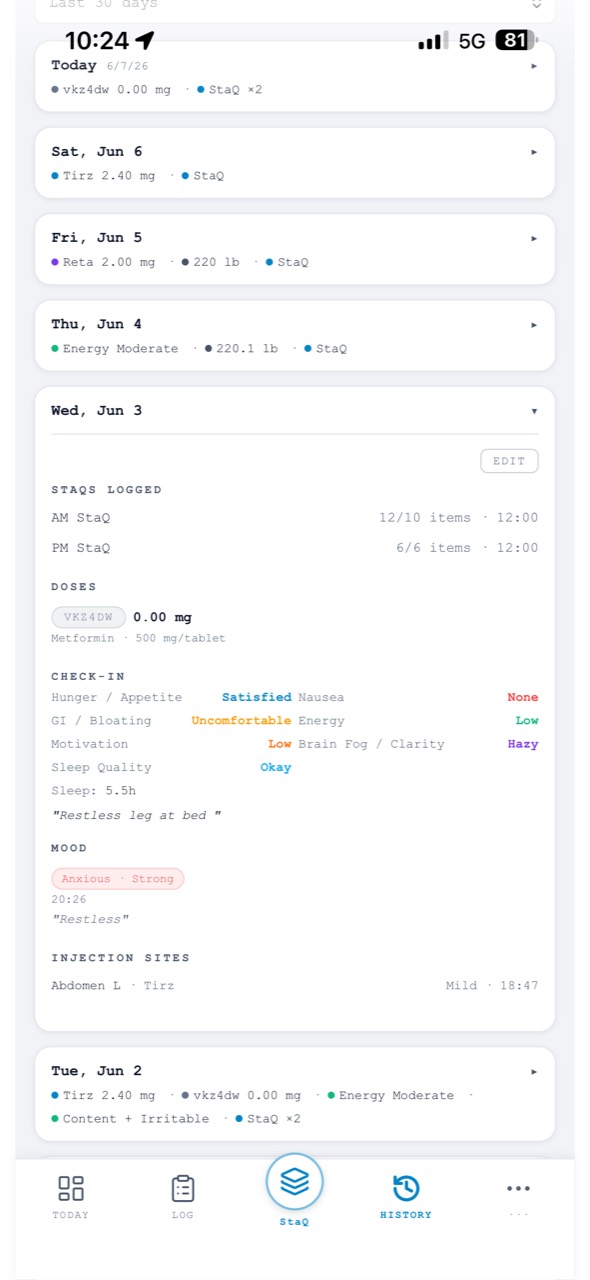The height and width of the screenshot is (1280, 590).
Task: Tap the Anxious · Strong mood tag
Action: [x=118, y=879]
